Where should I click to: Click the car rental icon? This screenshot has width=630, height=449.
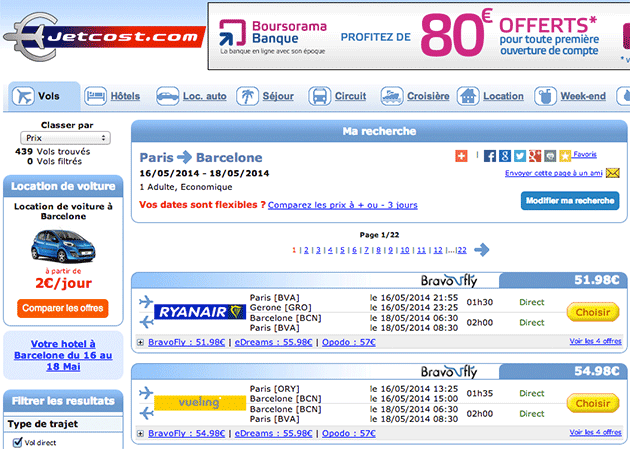coord(167,96)
